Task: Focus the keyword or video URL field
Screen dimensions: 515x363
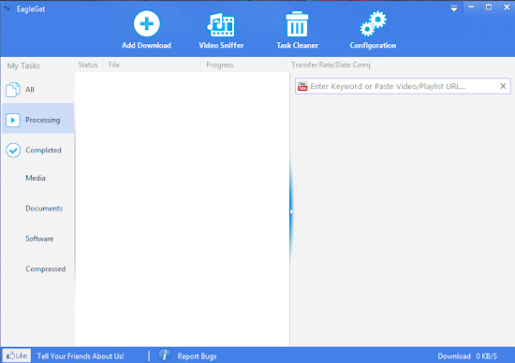Action: pyautogui.click(x=403, y=86)
